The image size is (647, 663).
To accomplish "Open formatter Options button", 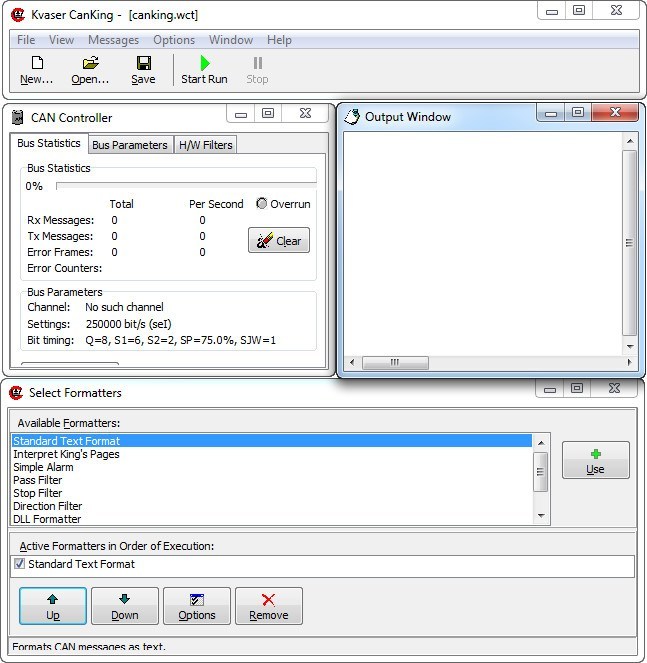I will (x=197, y=606).
